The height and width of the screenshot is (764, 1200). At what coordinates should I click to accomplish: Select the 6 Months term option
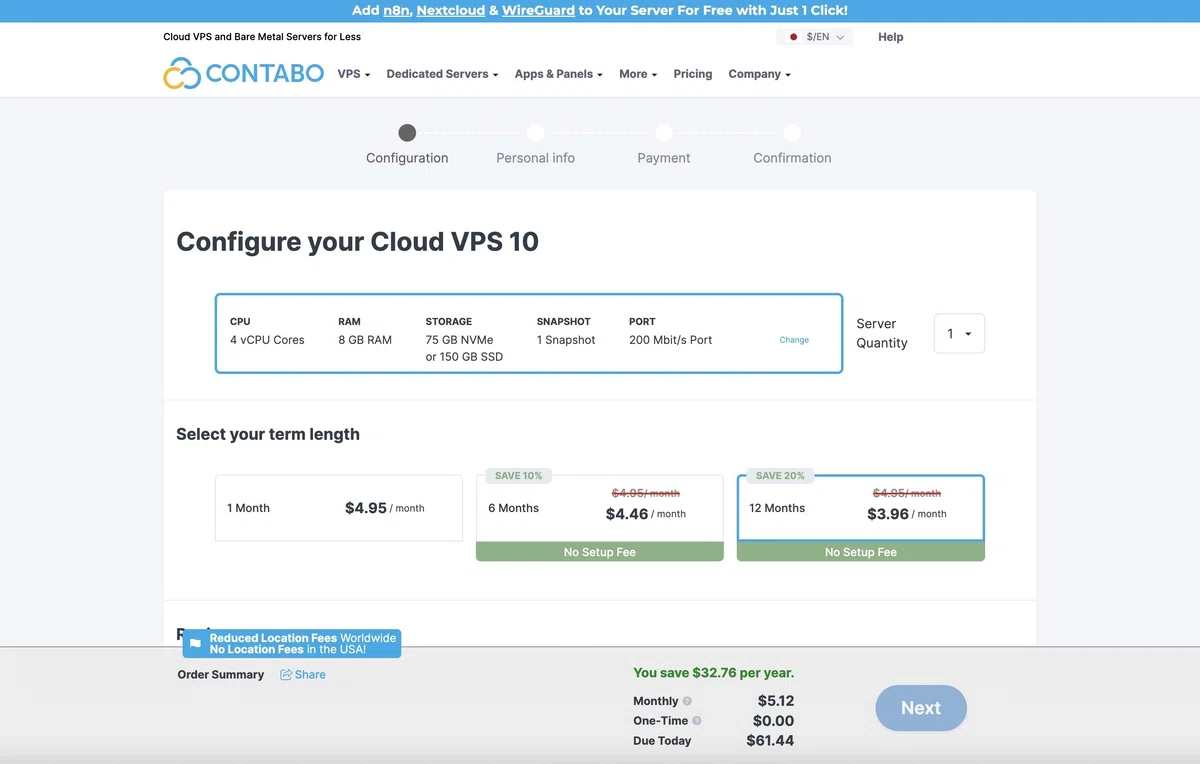(x=600, y=517)
